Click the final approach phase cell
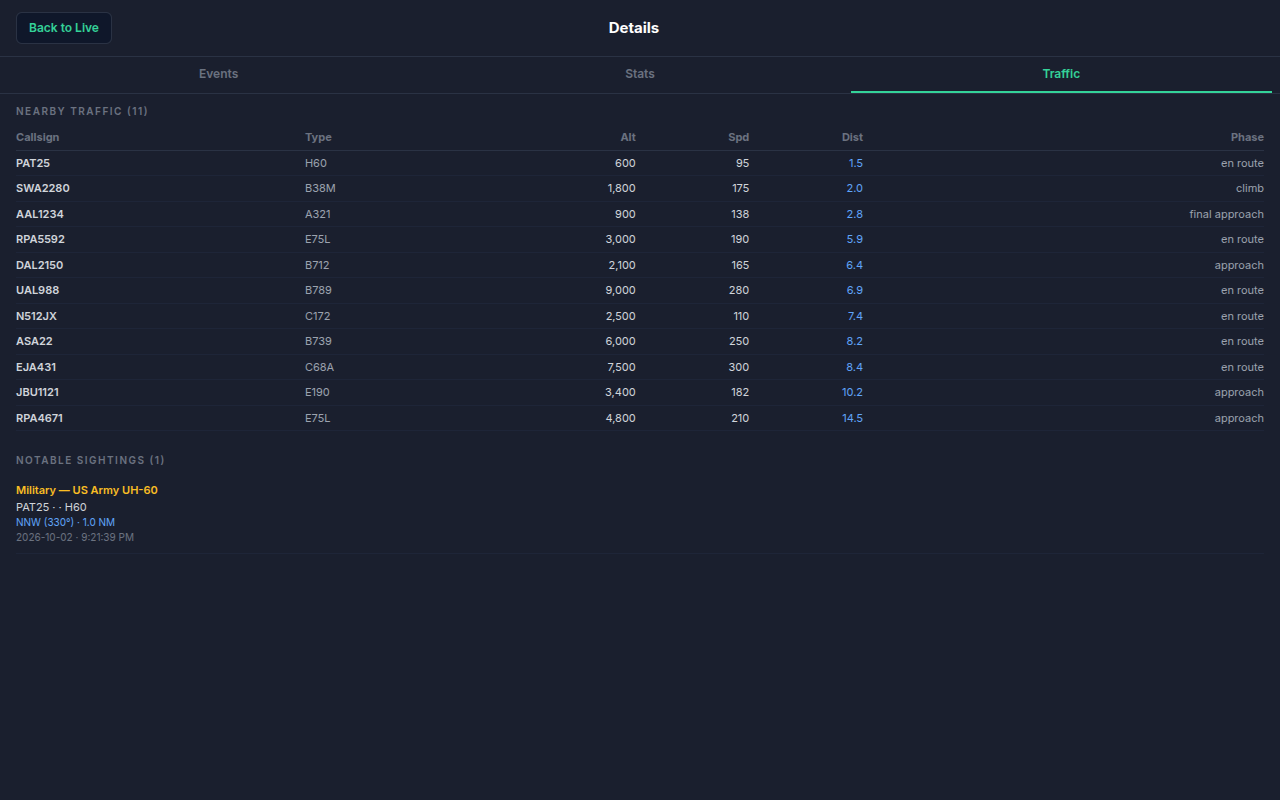Screen dimensions: 1280x800 pos(1226,214)
